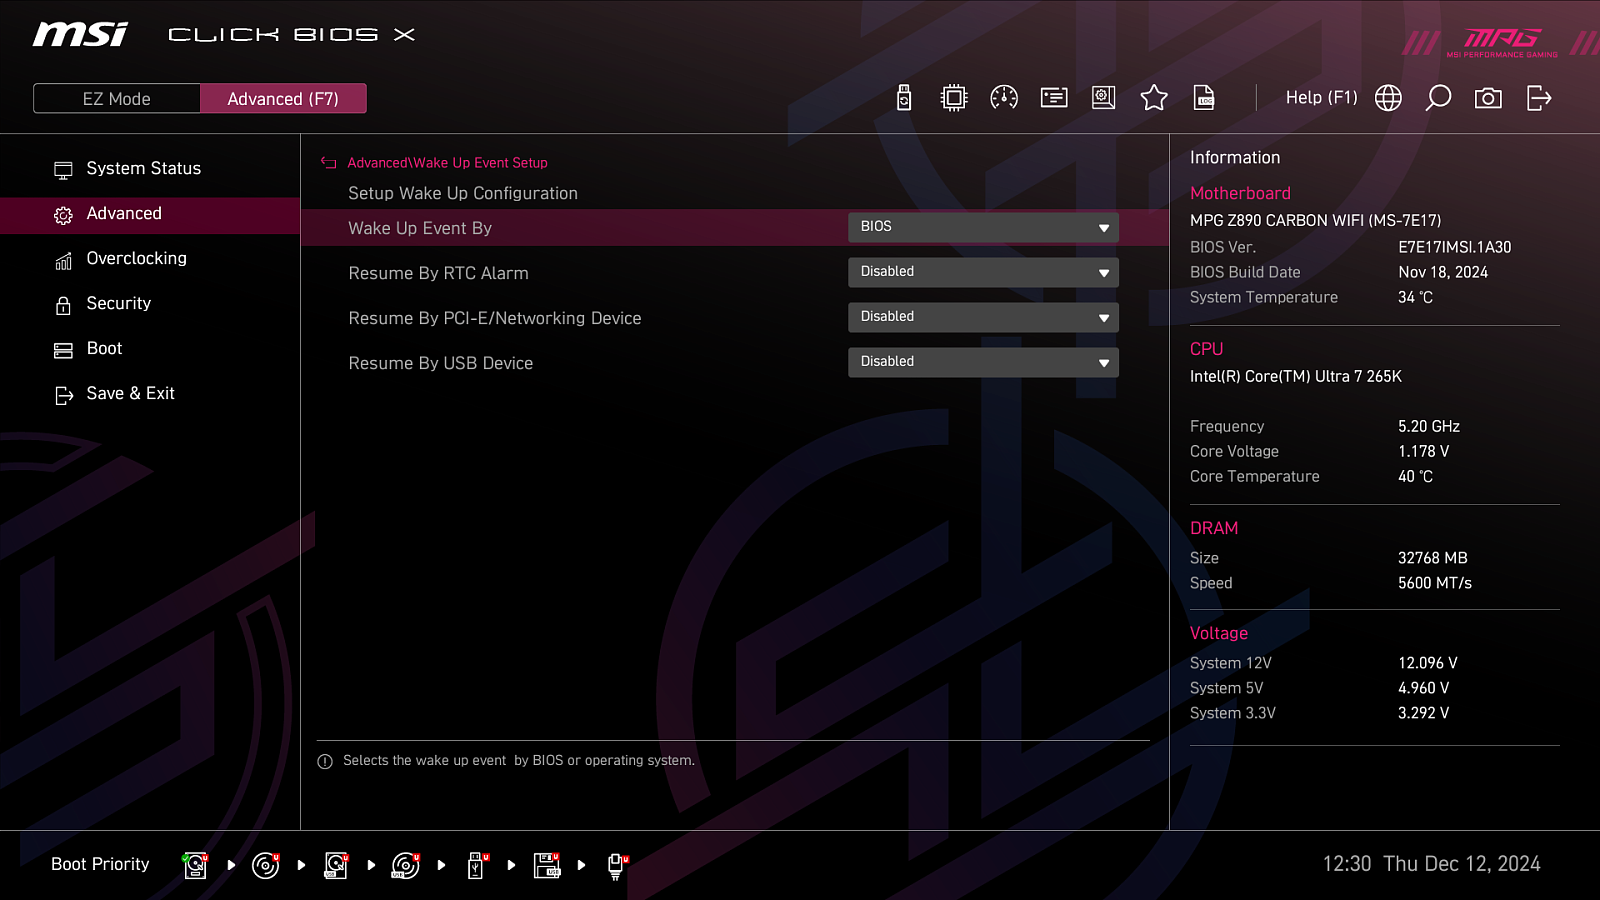Click BIOS version value E7E17IMSI.1A30
The width and height of the screenshot is (1600, 900).
[x=1454, y=247]
